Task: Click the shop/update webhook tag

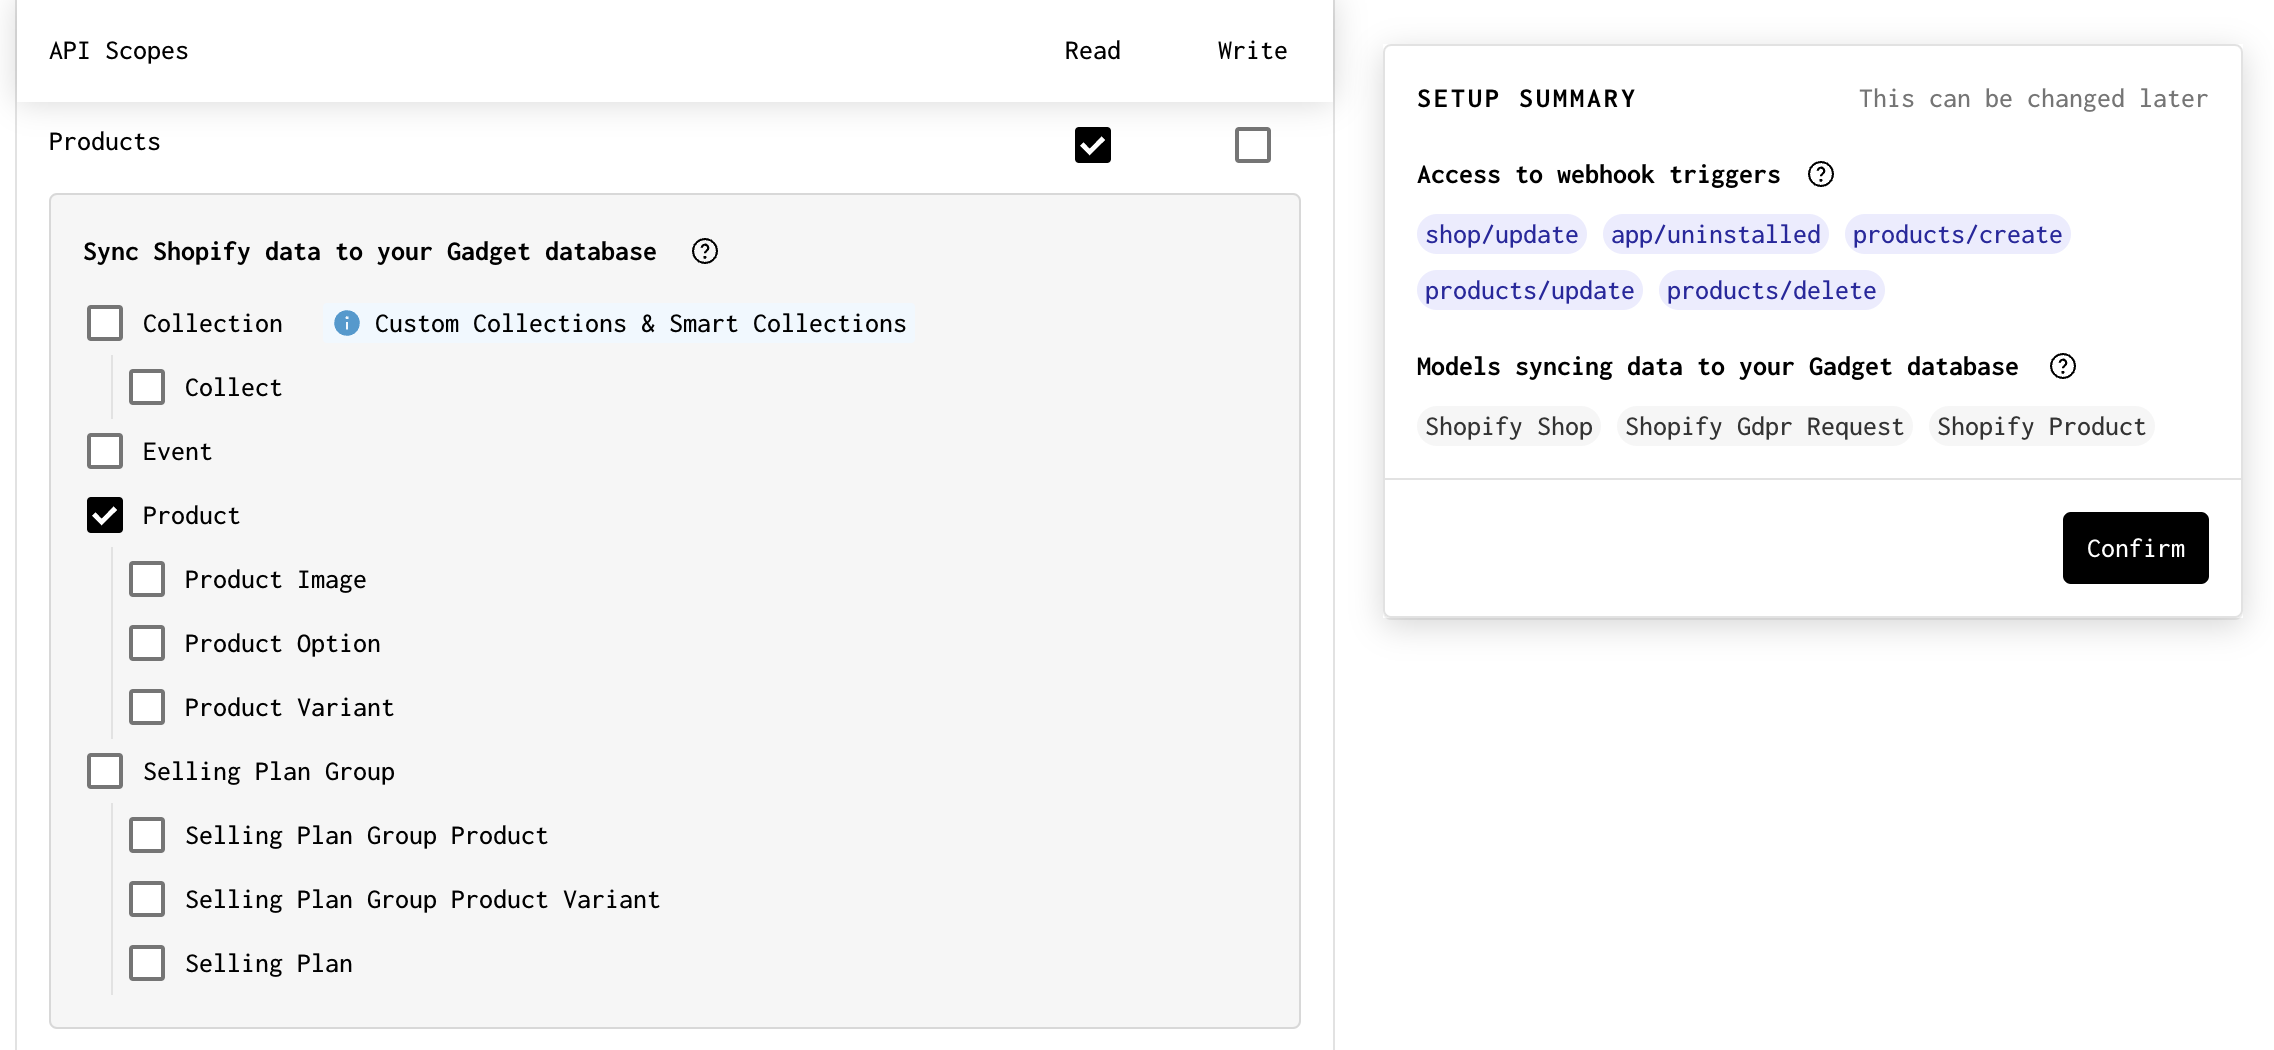Action: pos(1501,234)
